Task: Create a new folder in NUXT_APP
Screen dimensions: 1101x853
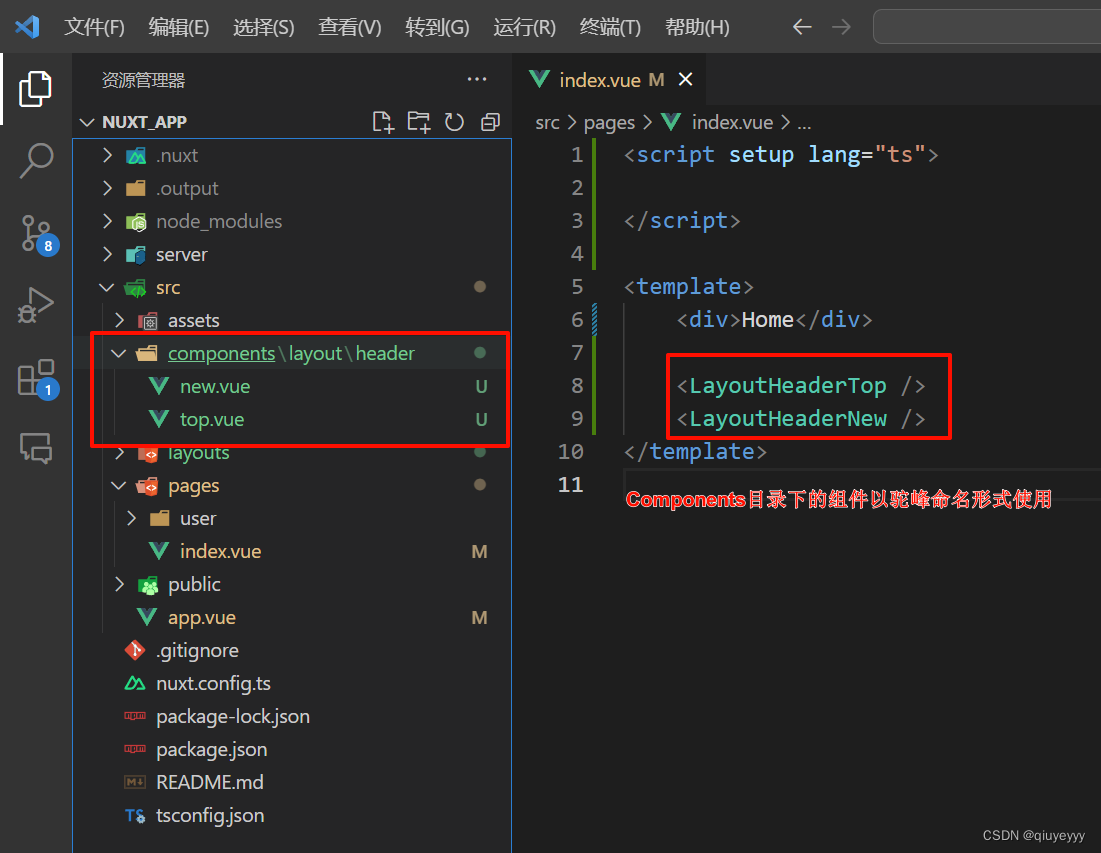Action: point(418,122)
